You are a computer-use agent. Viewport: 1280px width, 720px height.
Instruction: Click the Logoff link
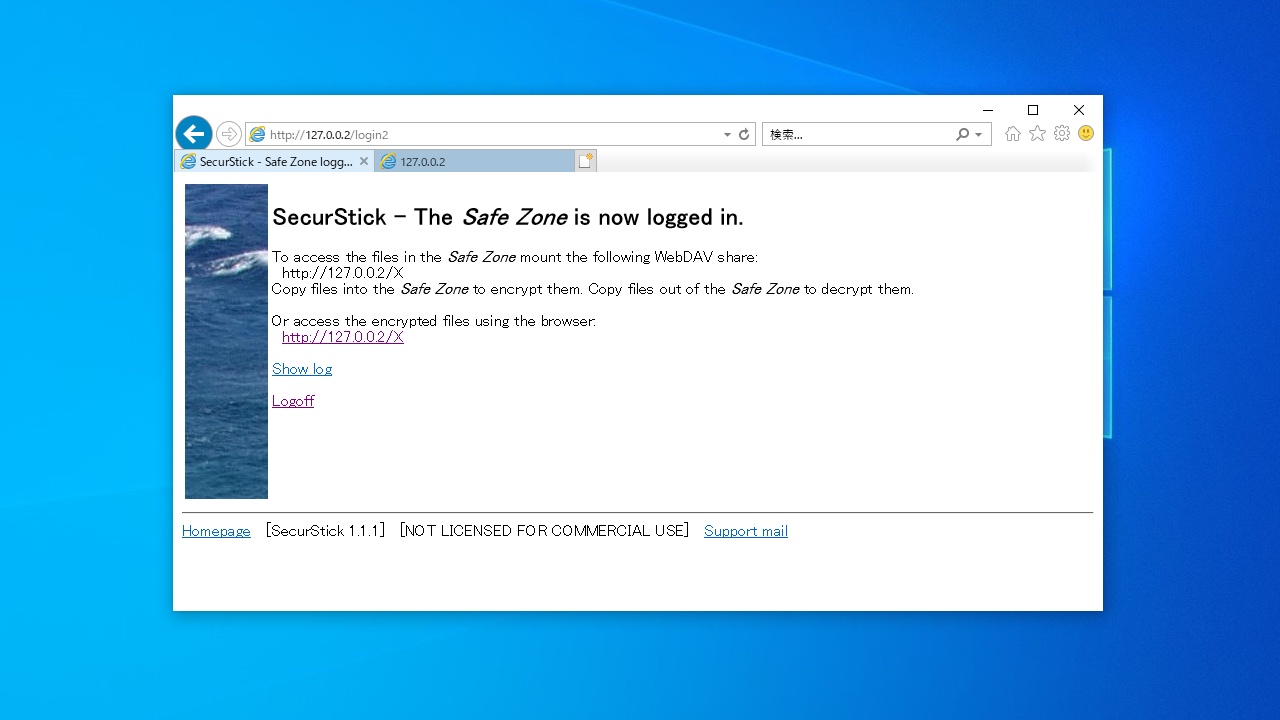(x=293, y=401)
